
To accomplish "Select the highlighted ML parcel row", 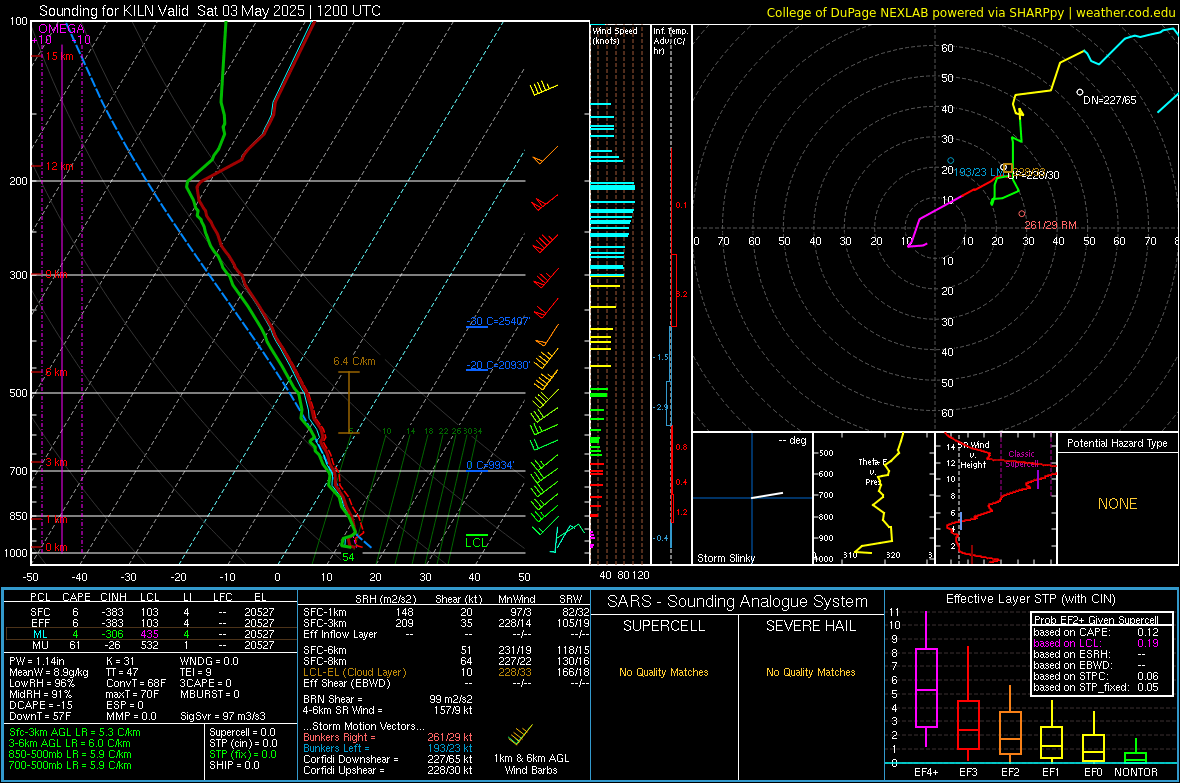I will click(x=151, y=634).
